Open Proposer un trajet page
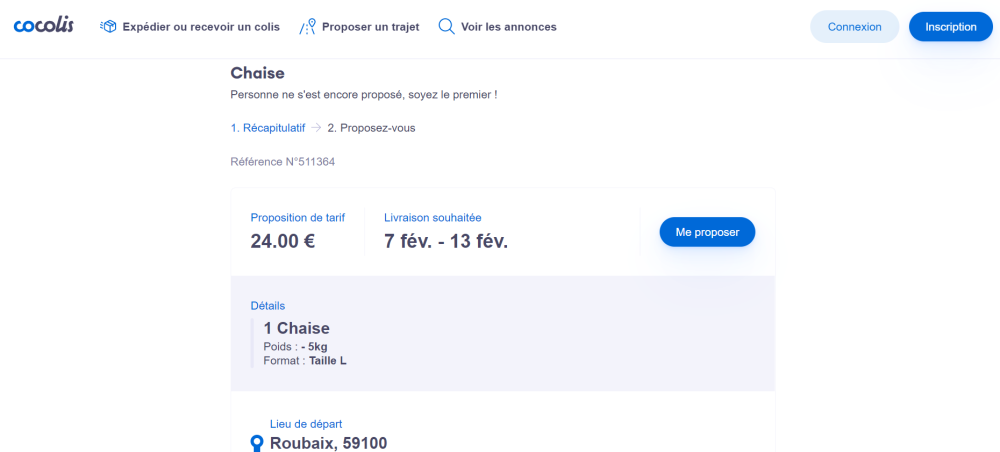Viewport: 1000px width, 452px height. point(371,27)
